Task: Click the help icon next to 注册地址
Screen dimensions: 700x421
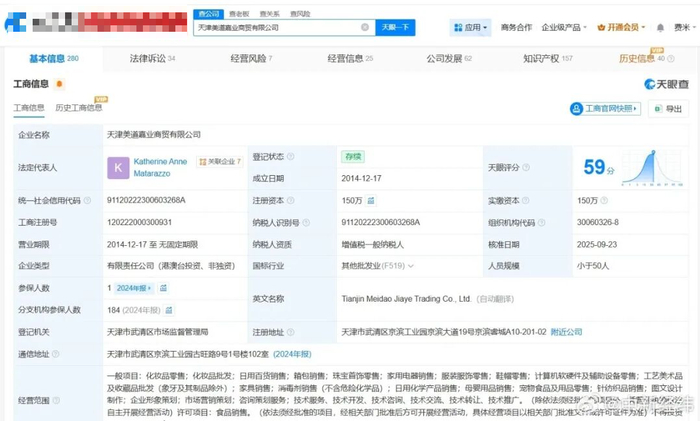Action: point(291,332)
